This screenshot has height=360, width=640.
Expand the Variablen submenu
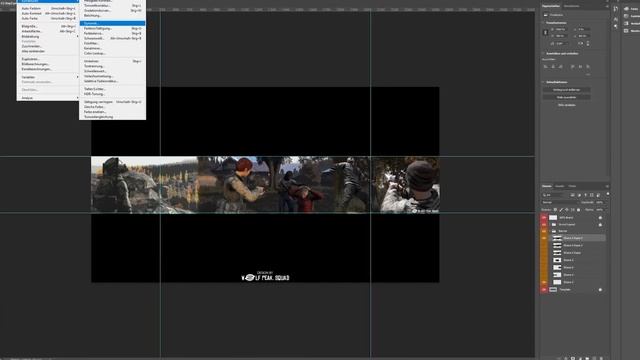pos(48,77)
